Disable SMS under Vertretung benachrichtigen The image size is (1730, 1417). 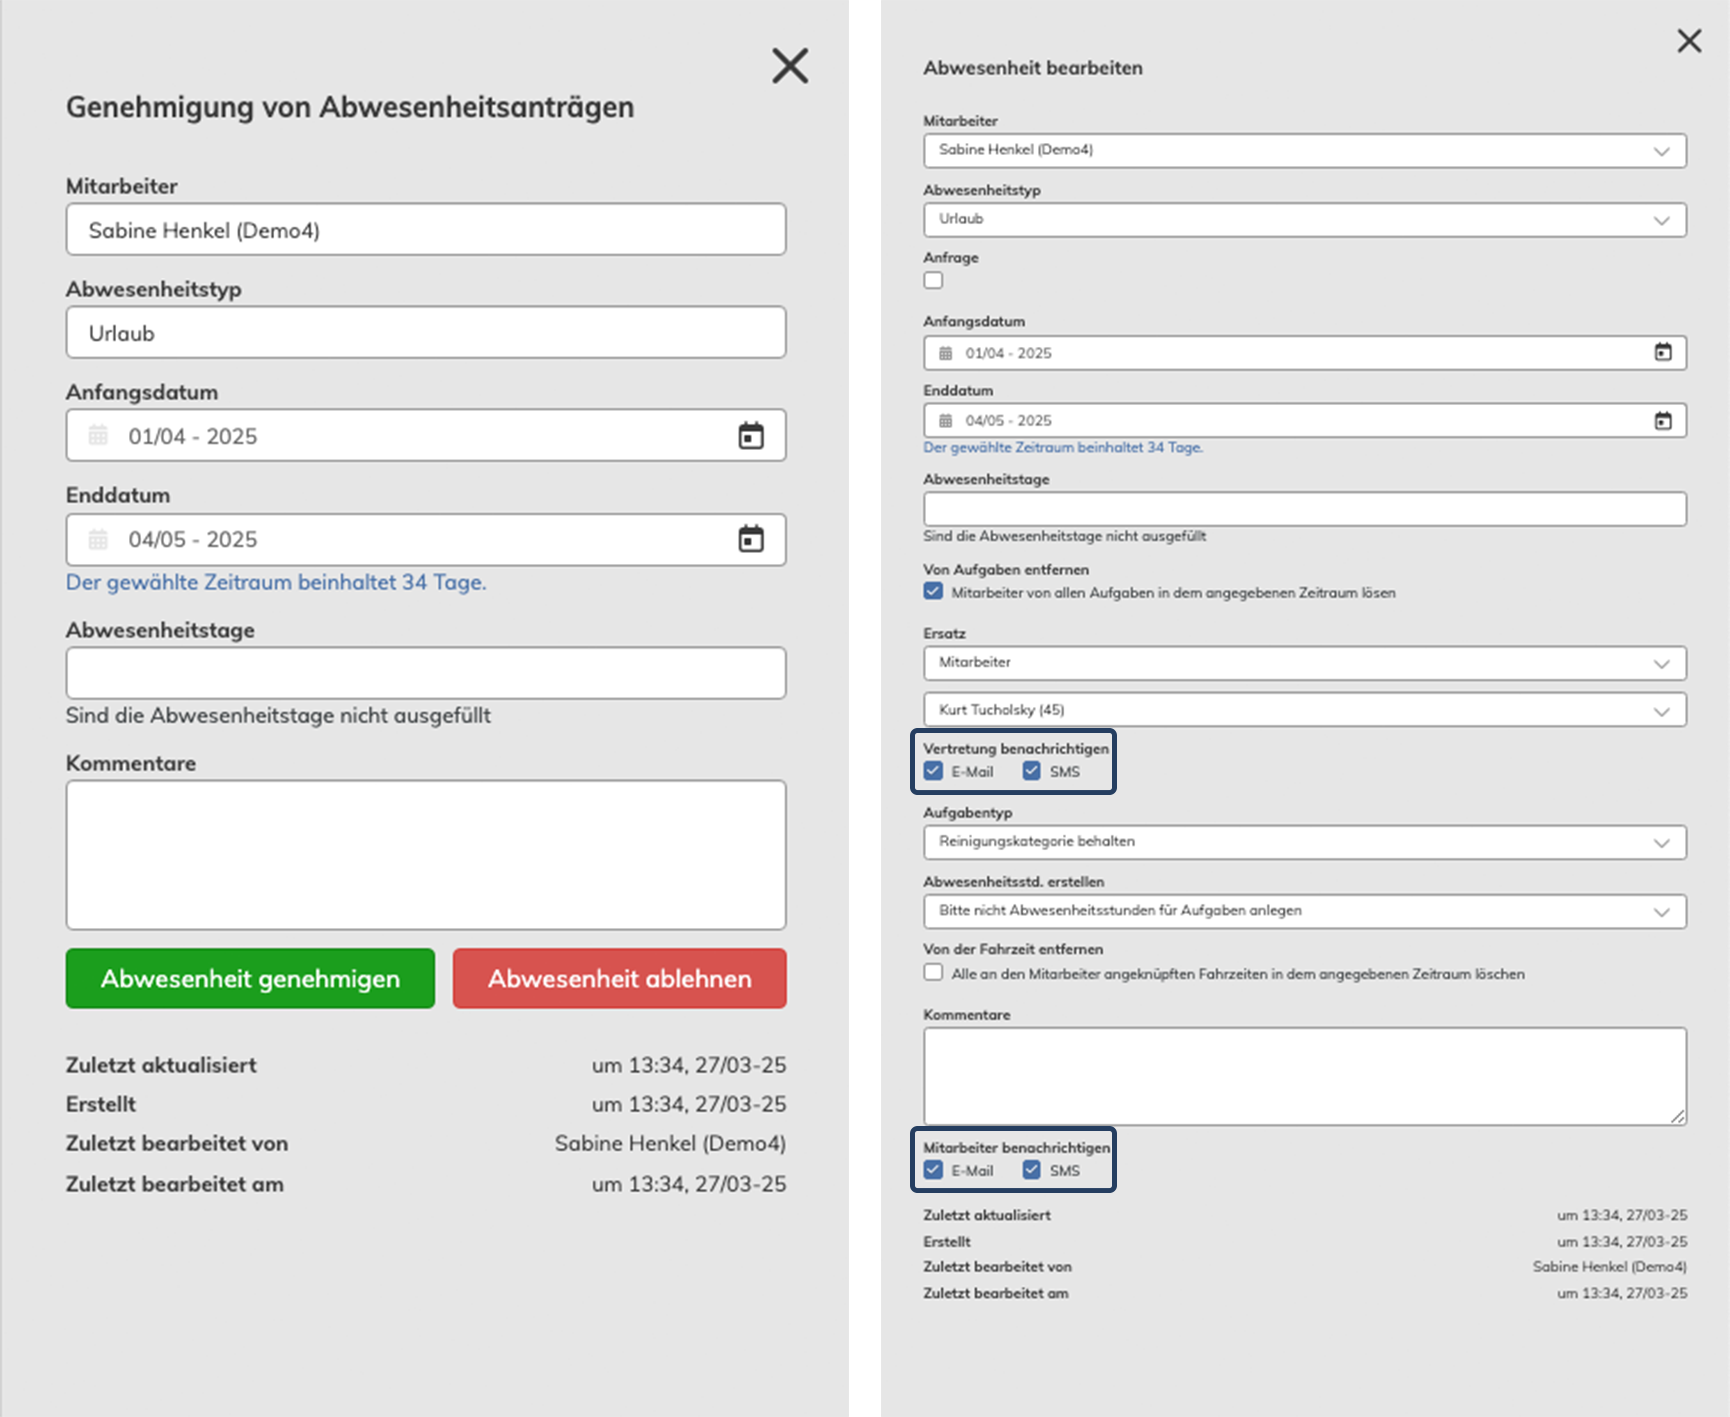click(1031, 771)
